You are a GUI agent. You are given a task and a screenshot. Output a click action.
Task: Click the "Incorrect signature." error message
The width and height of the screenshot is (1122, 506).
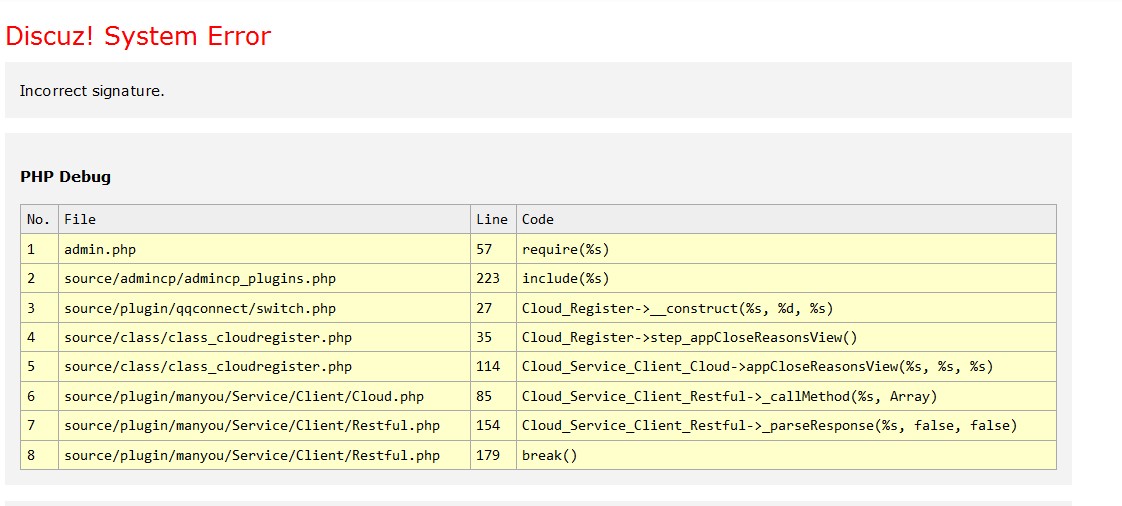92,91
